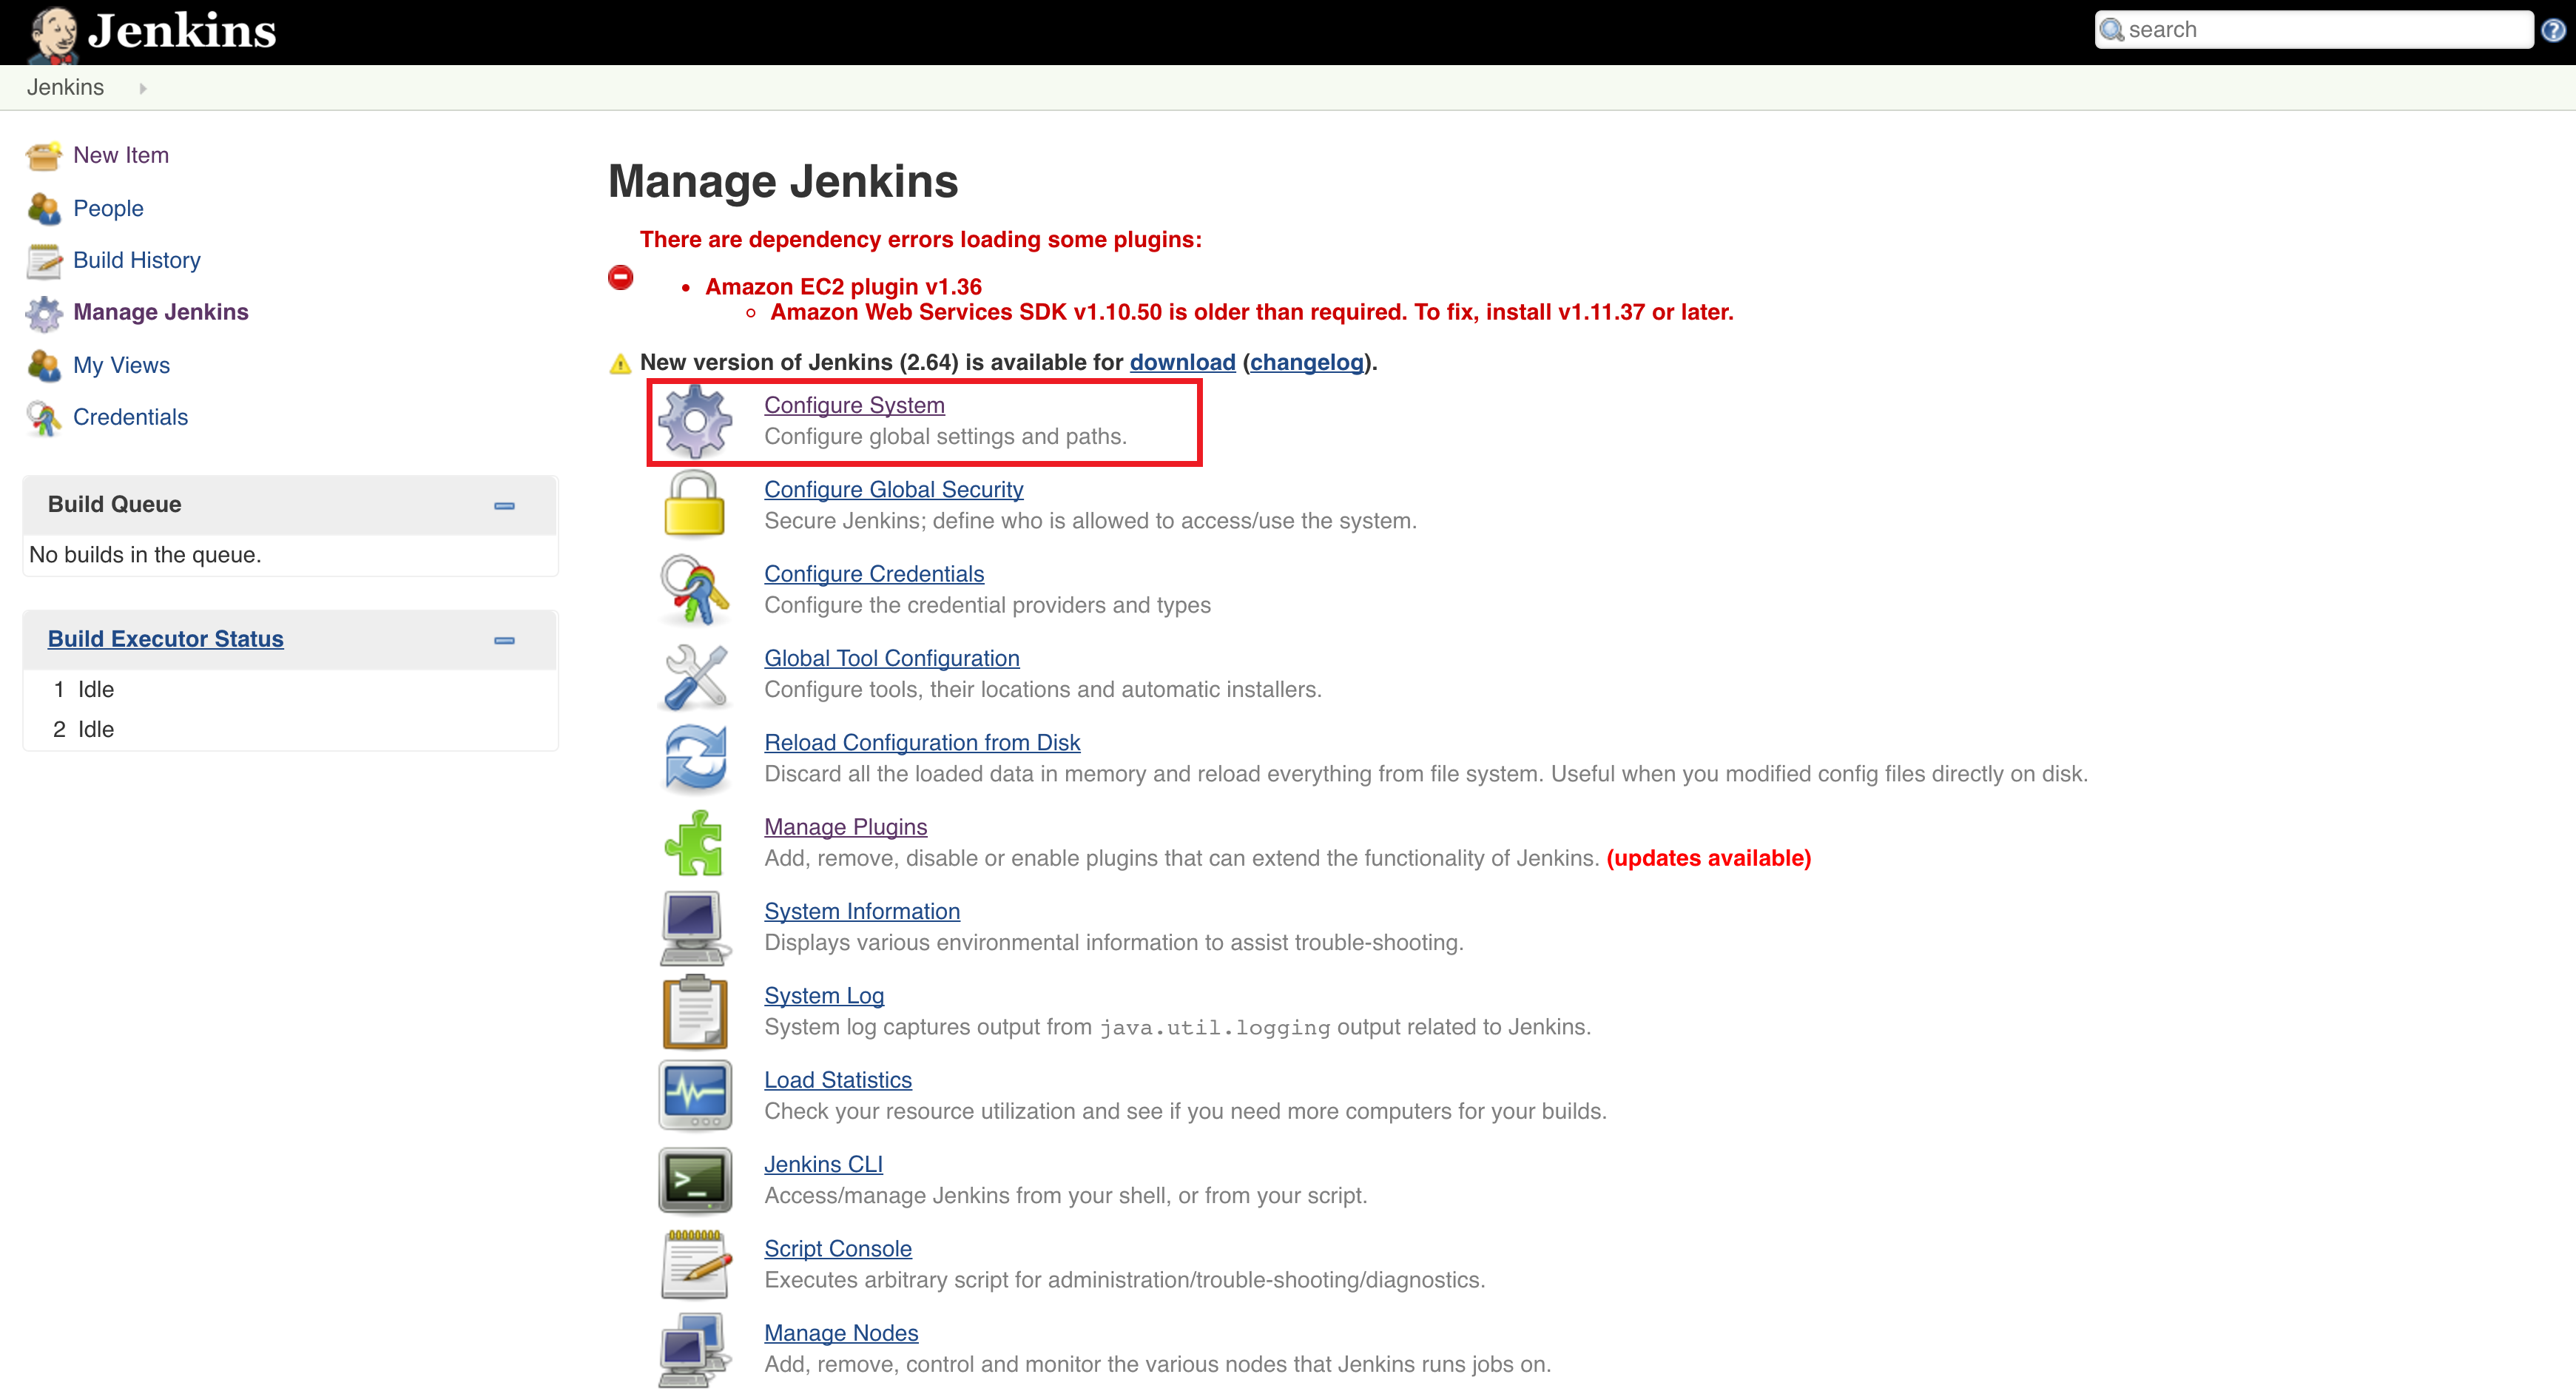
Task: Open the System Information link
Action: pyautogui.click(x=862, y=911)
